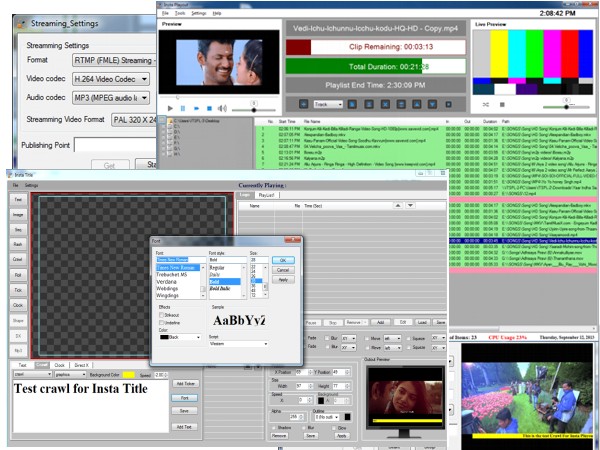
Task: Select the Flash tool in Insta Title sidebar
Action: tap(18, 244)
